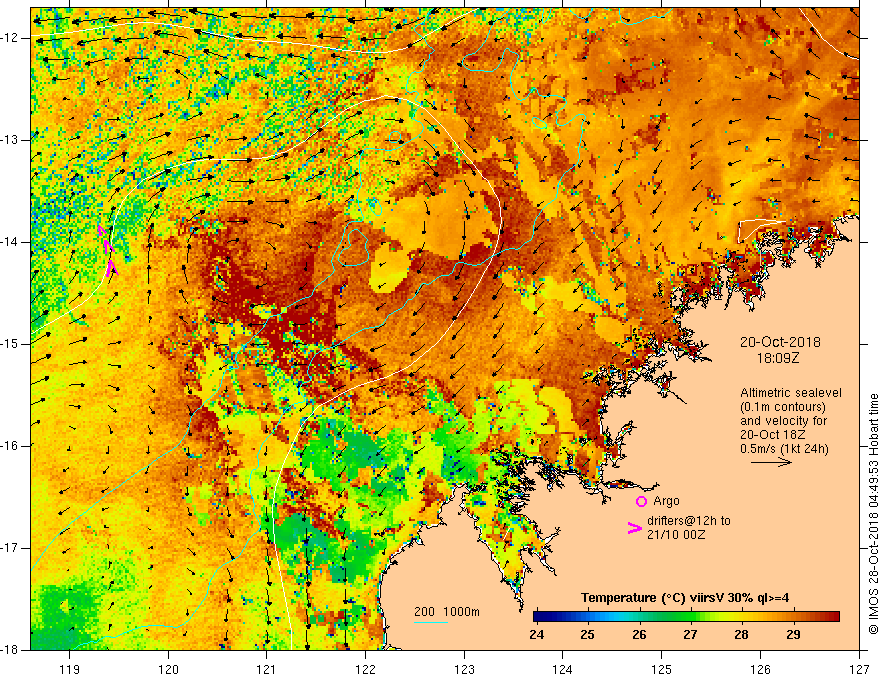Click longitude axis label 121
The width and height of the screenshot is (880, 680).
[267, 669]
